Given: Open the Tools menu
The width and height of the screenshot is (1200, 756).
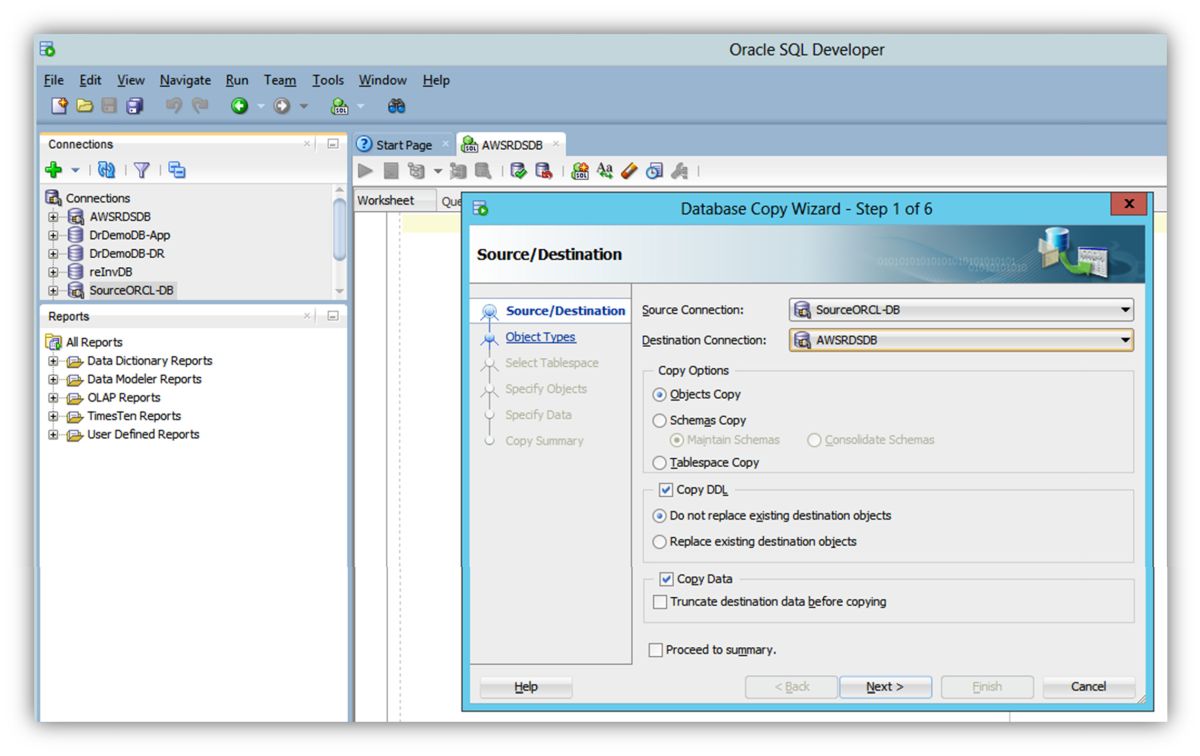Looking at the screenshot, I should pos(328,80).
